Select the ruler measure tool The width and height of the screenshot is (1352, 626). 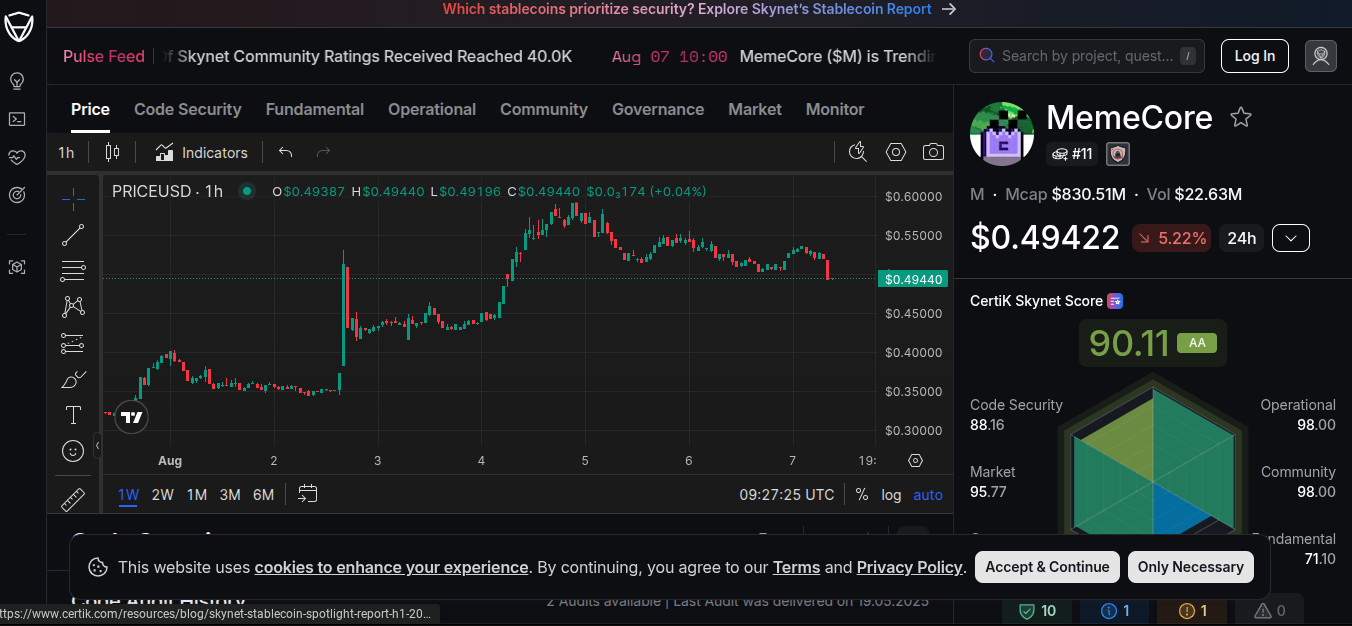[73, 498]
